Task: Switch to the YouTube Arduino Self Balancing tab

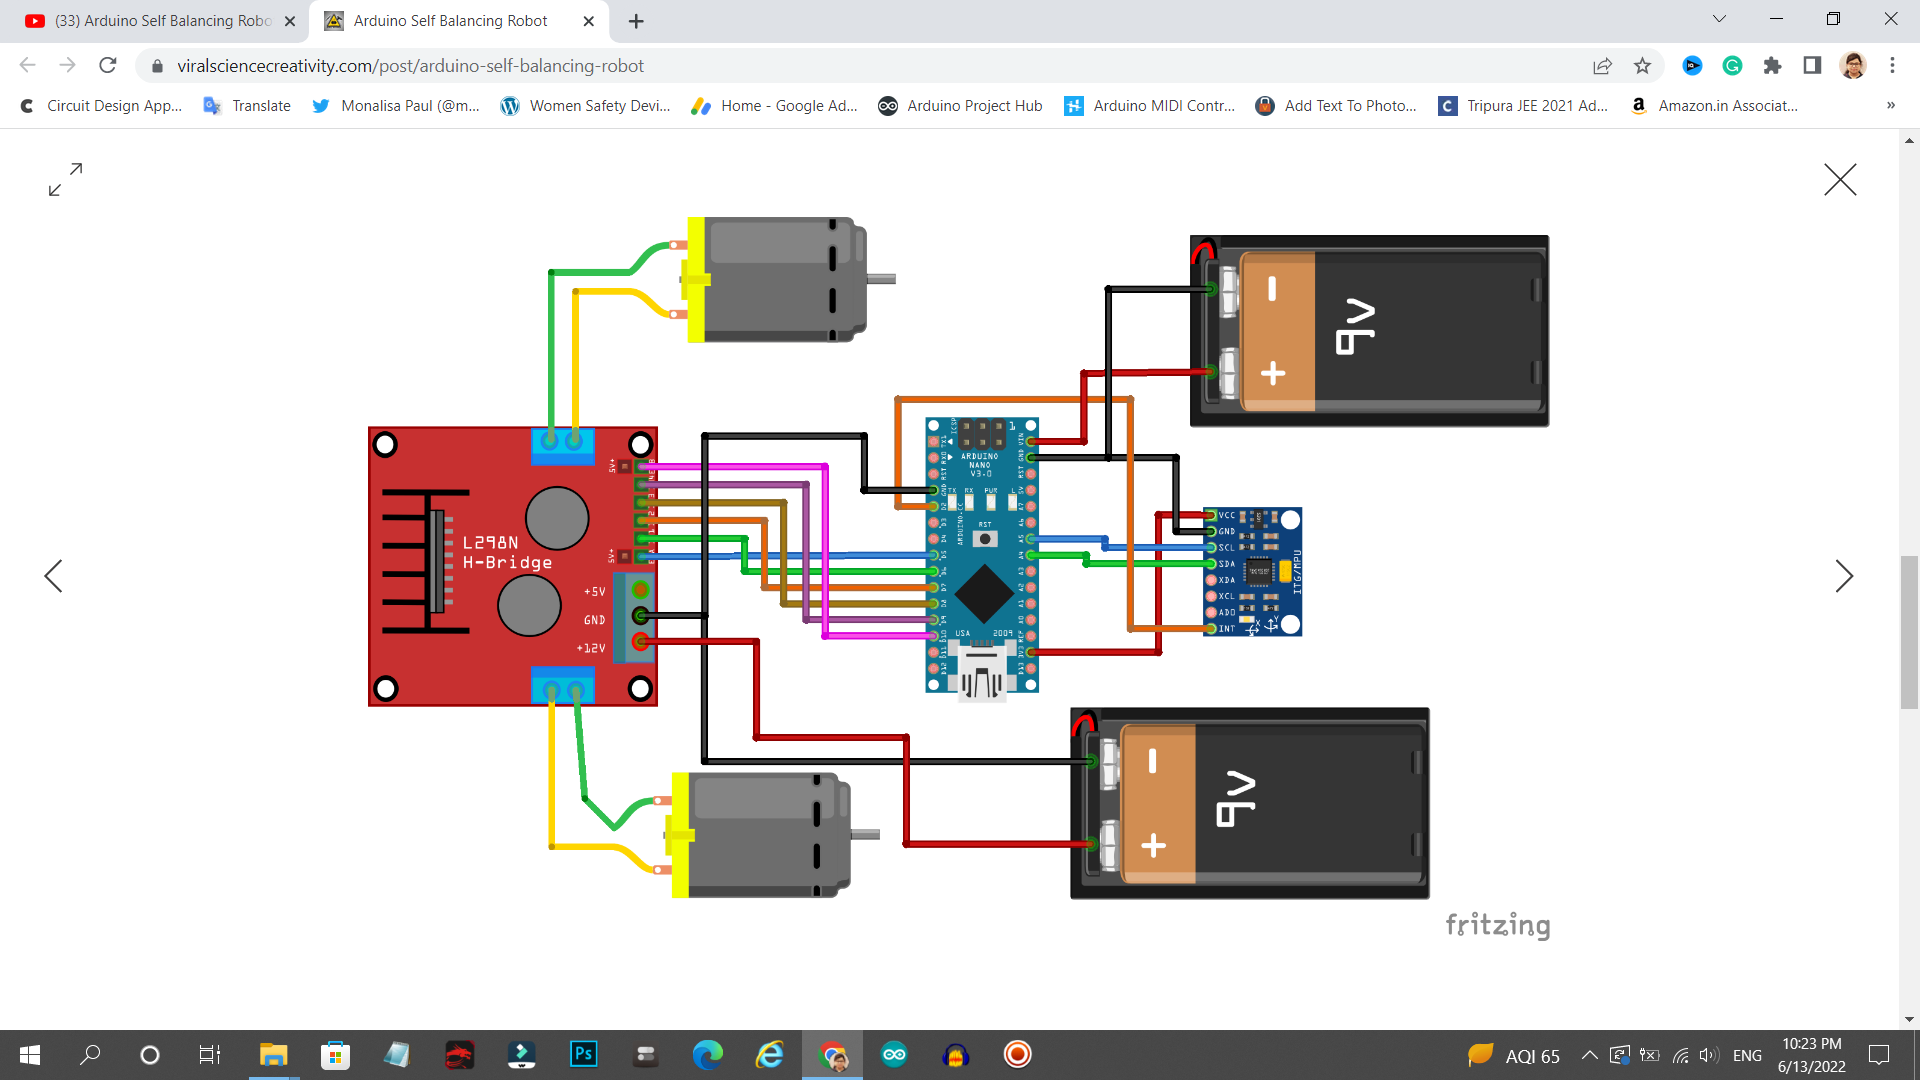Action: 150,20
